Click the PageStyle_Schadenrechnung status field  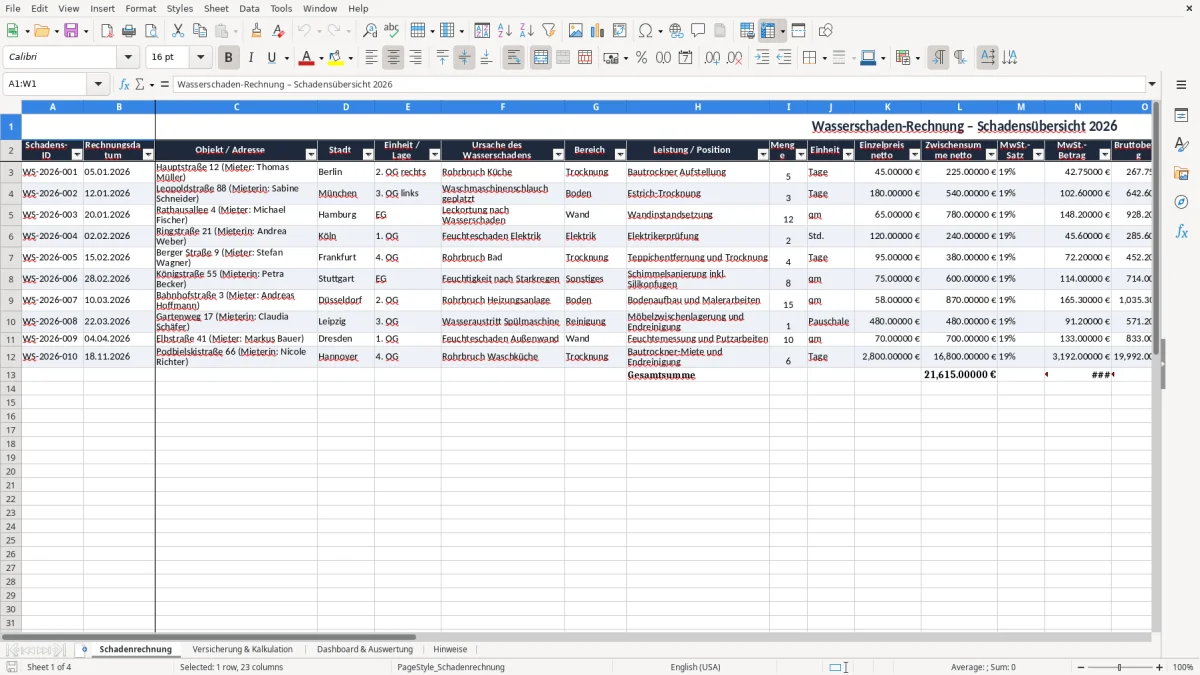tap(450, 667)
